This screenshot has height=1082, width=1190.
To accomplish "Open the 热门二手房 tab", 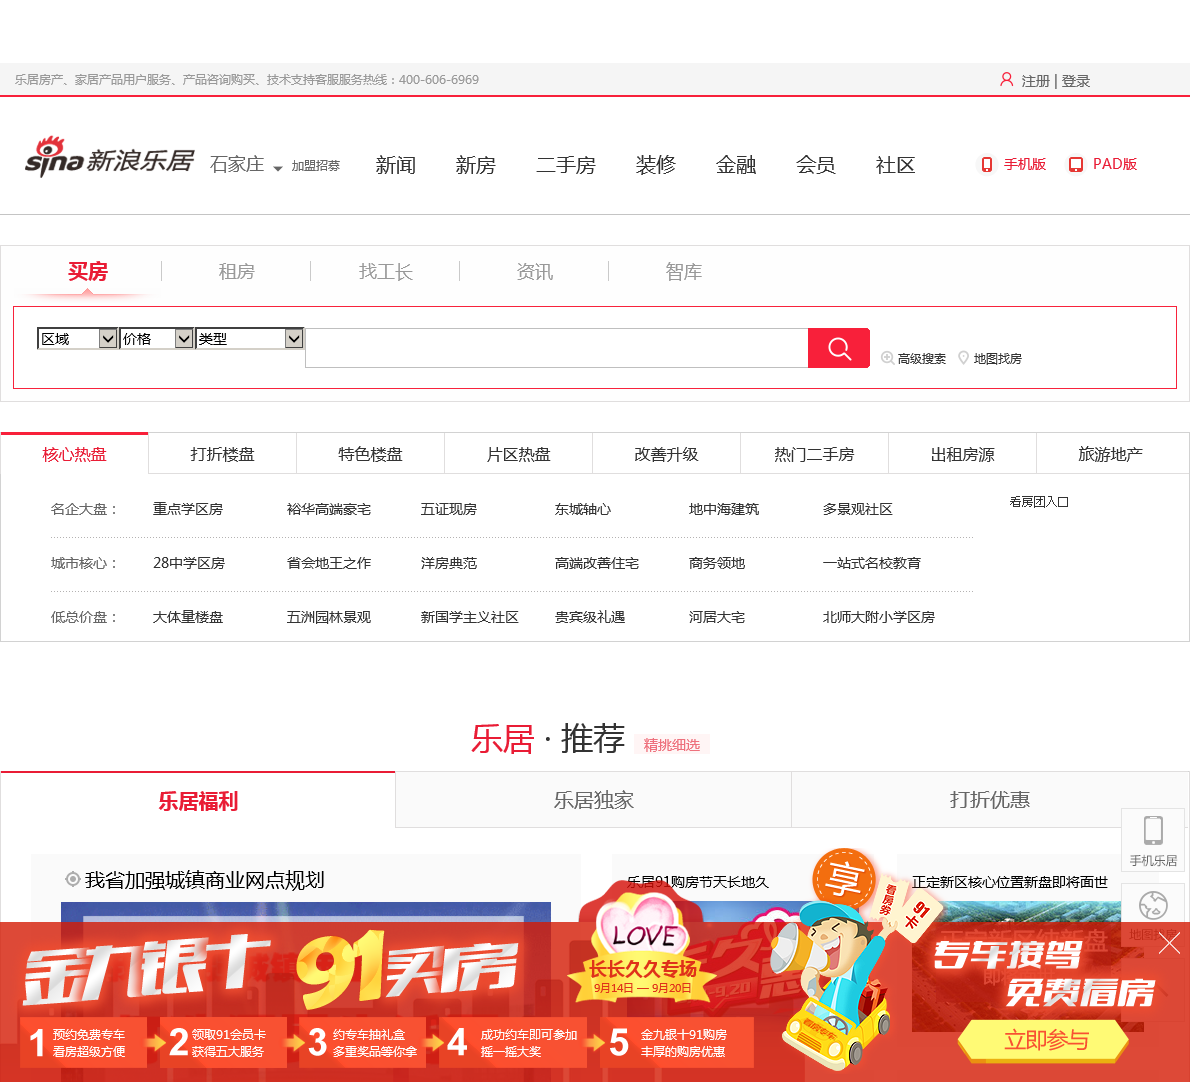I will point(814,454).
